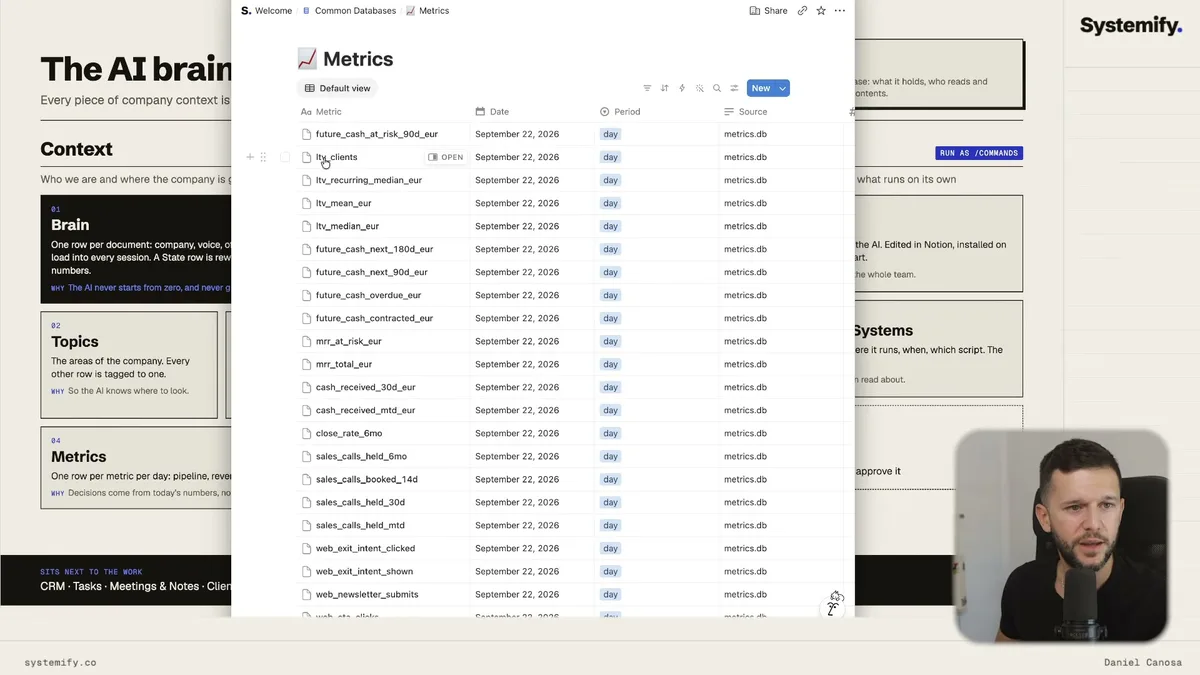Image resolution: width=1200 pixels, height=675 pixels.
Task: Click the Brain card in background slide
Action: click(136, 247)
